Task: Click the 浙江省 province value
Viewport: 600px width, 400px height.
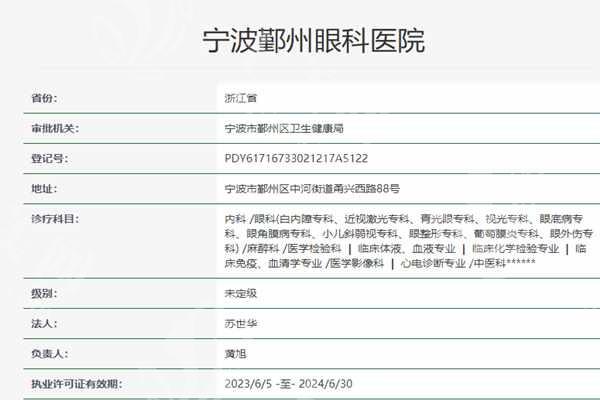Action: [242, 98]
